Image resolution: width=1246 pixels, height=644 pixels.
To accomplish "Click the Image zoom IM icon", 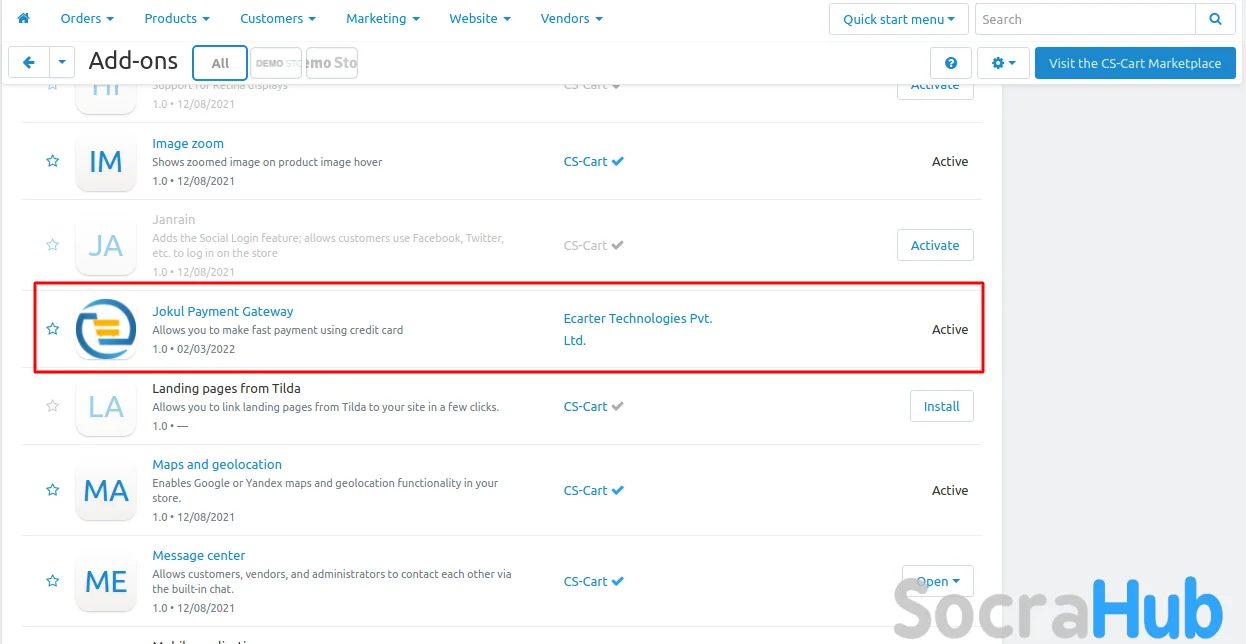I will click(x=106, y=162).
